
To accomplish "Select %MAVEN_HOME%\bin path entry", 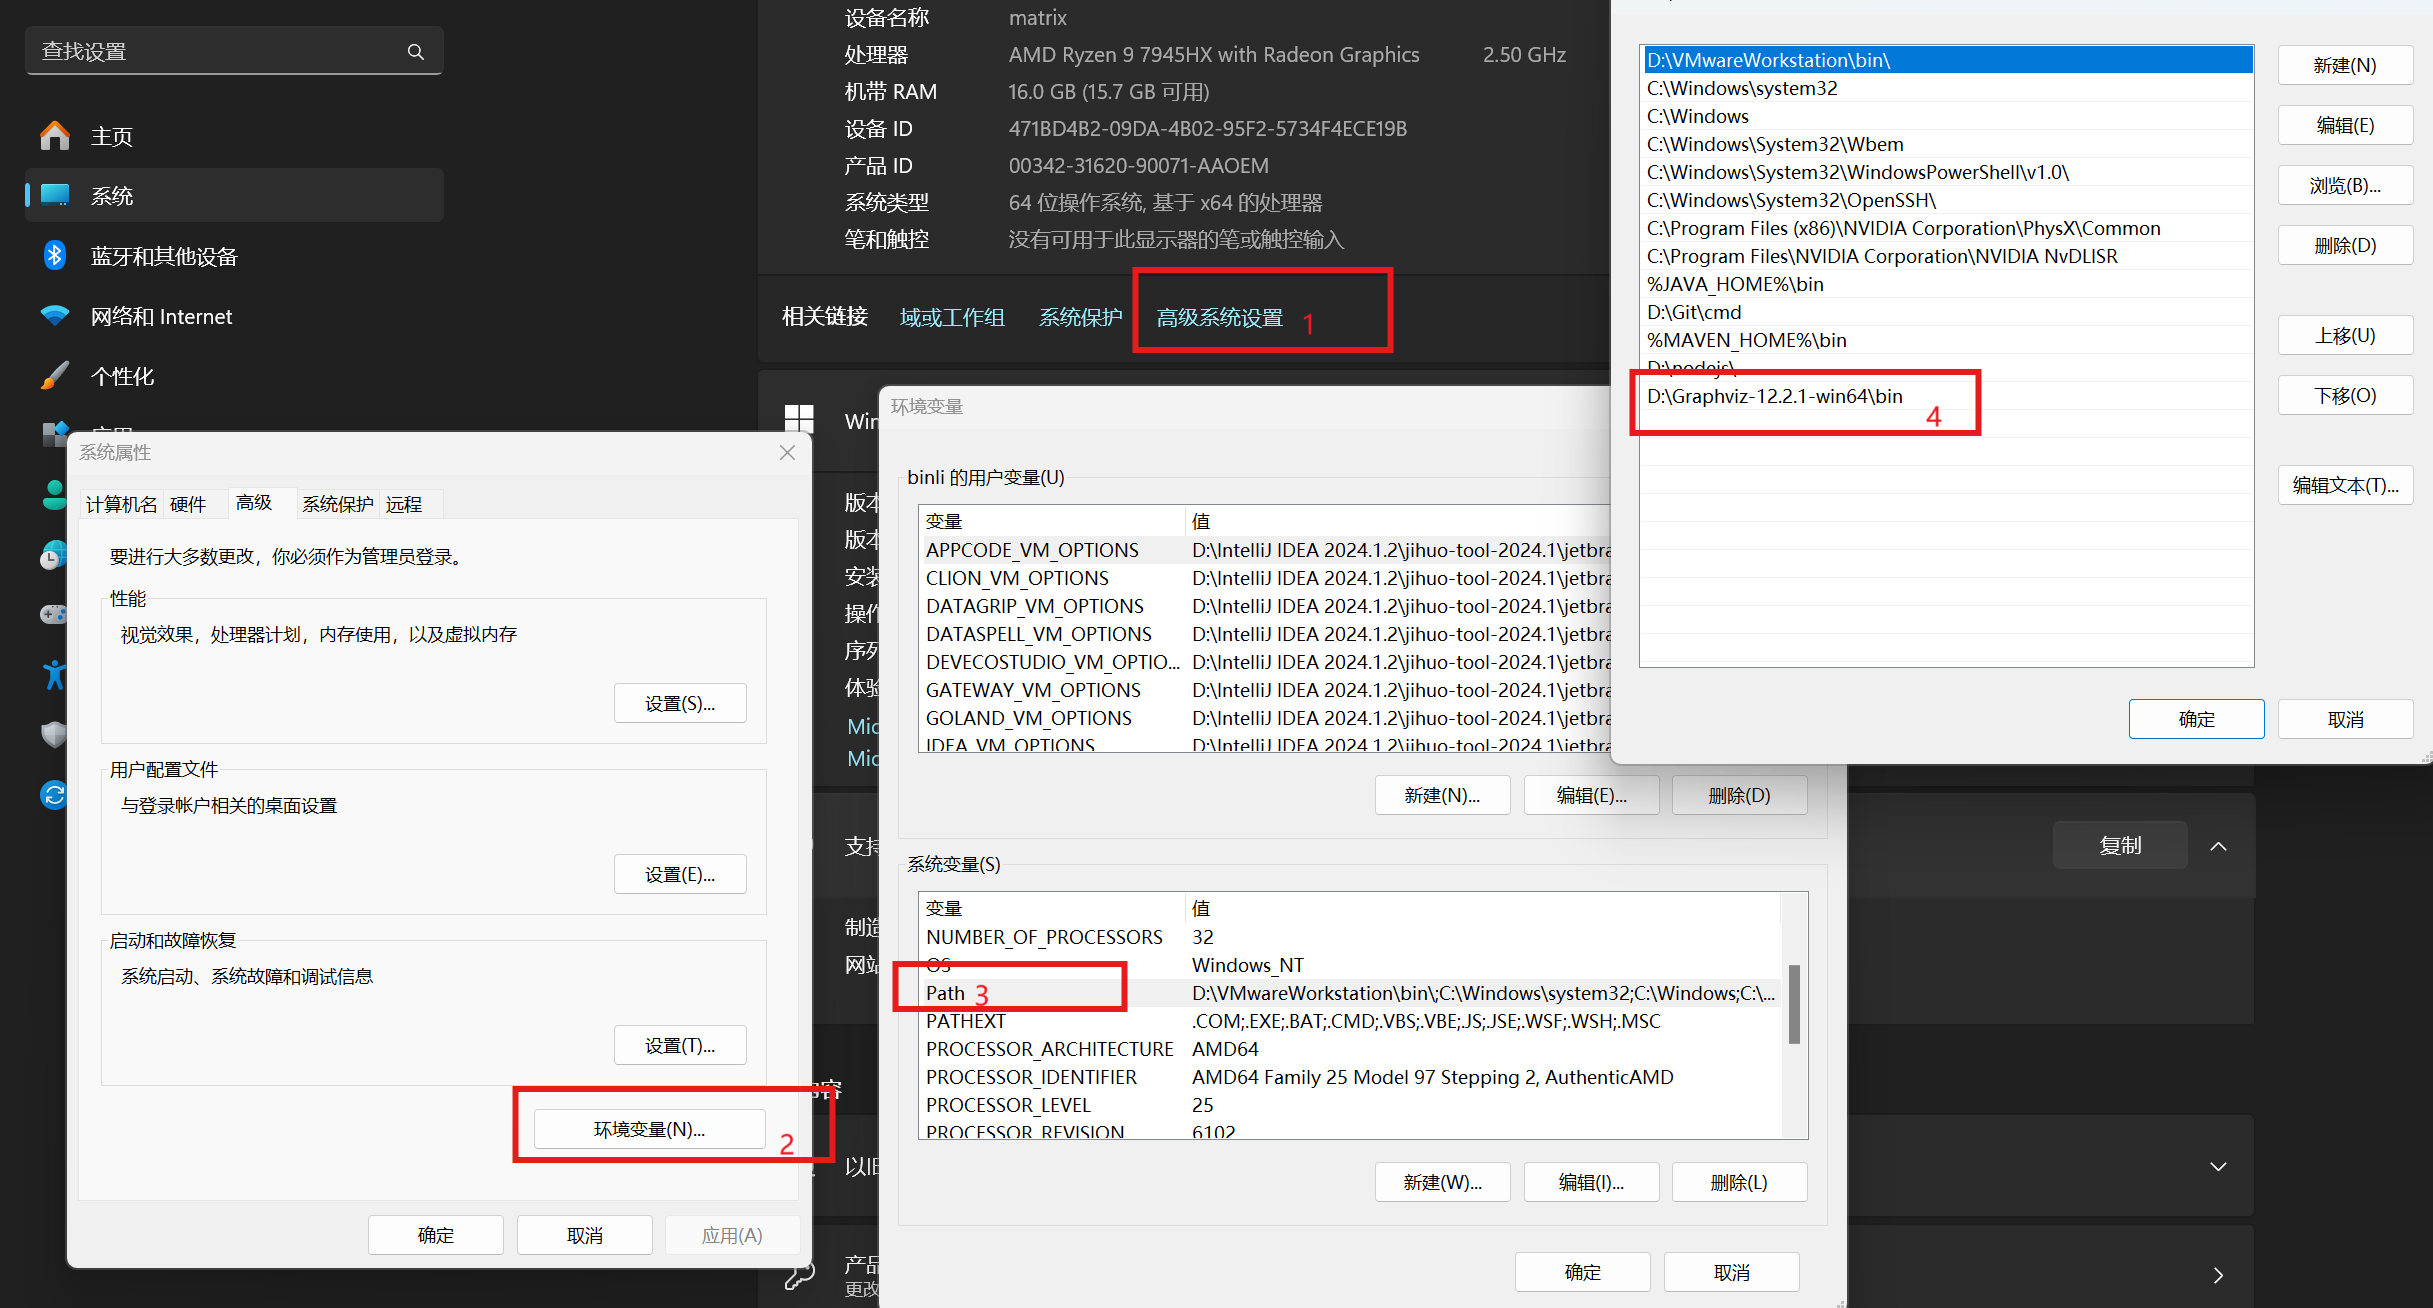I will [1947, 340].
